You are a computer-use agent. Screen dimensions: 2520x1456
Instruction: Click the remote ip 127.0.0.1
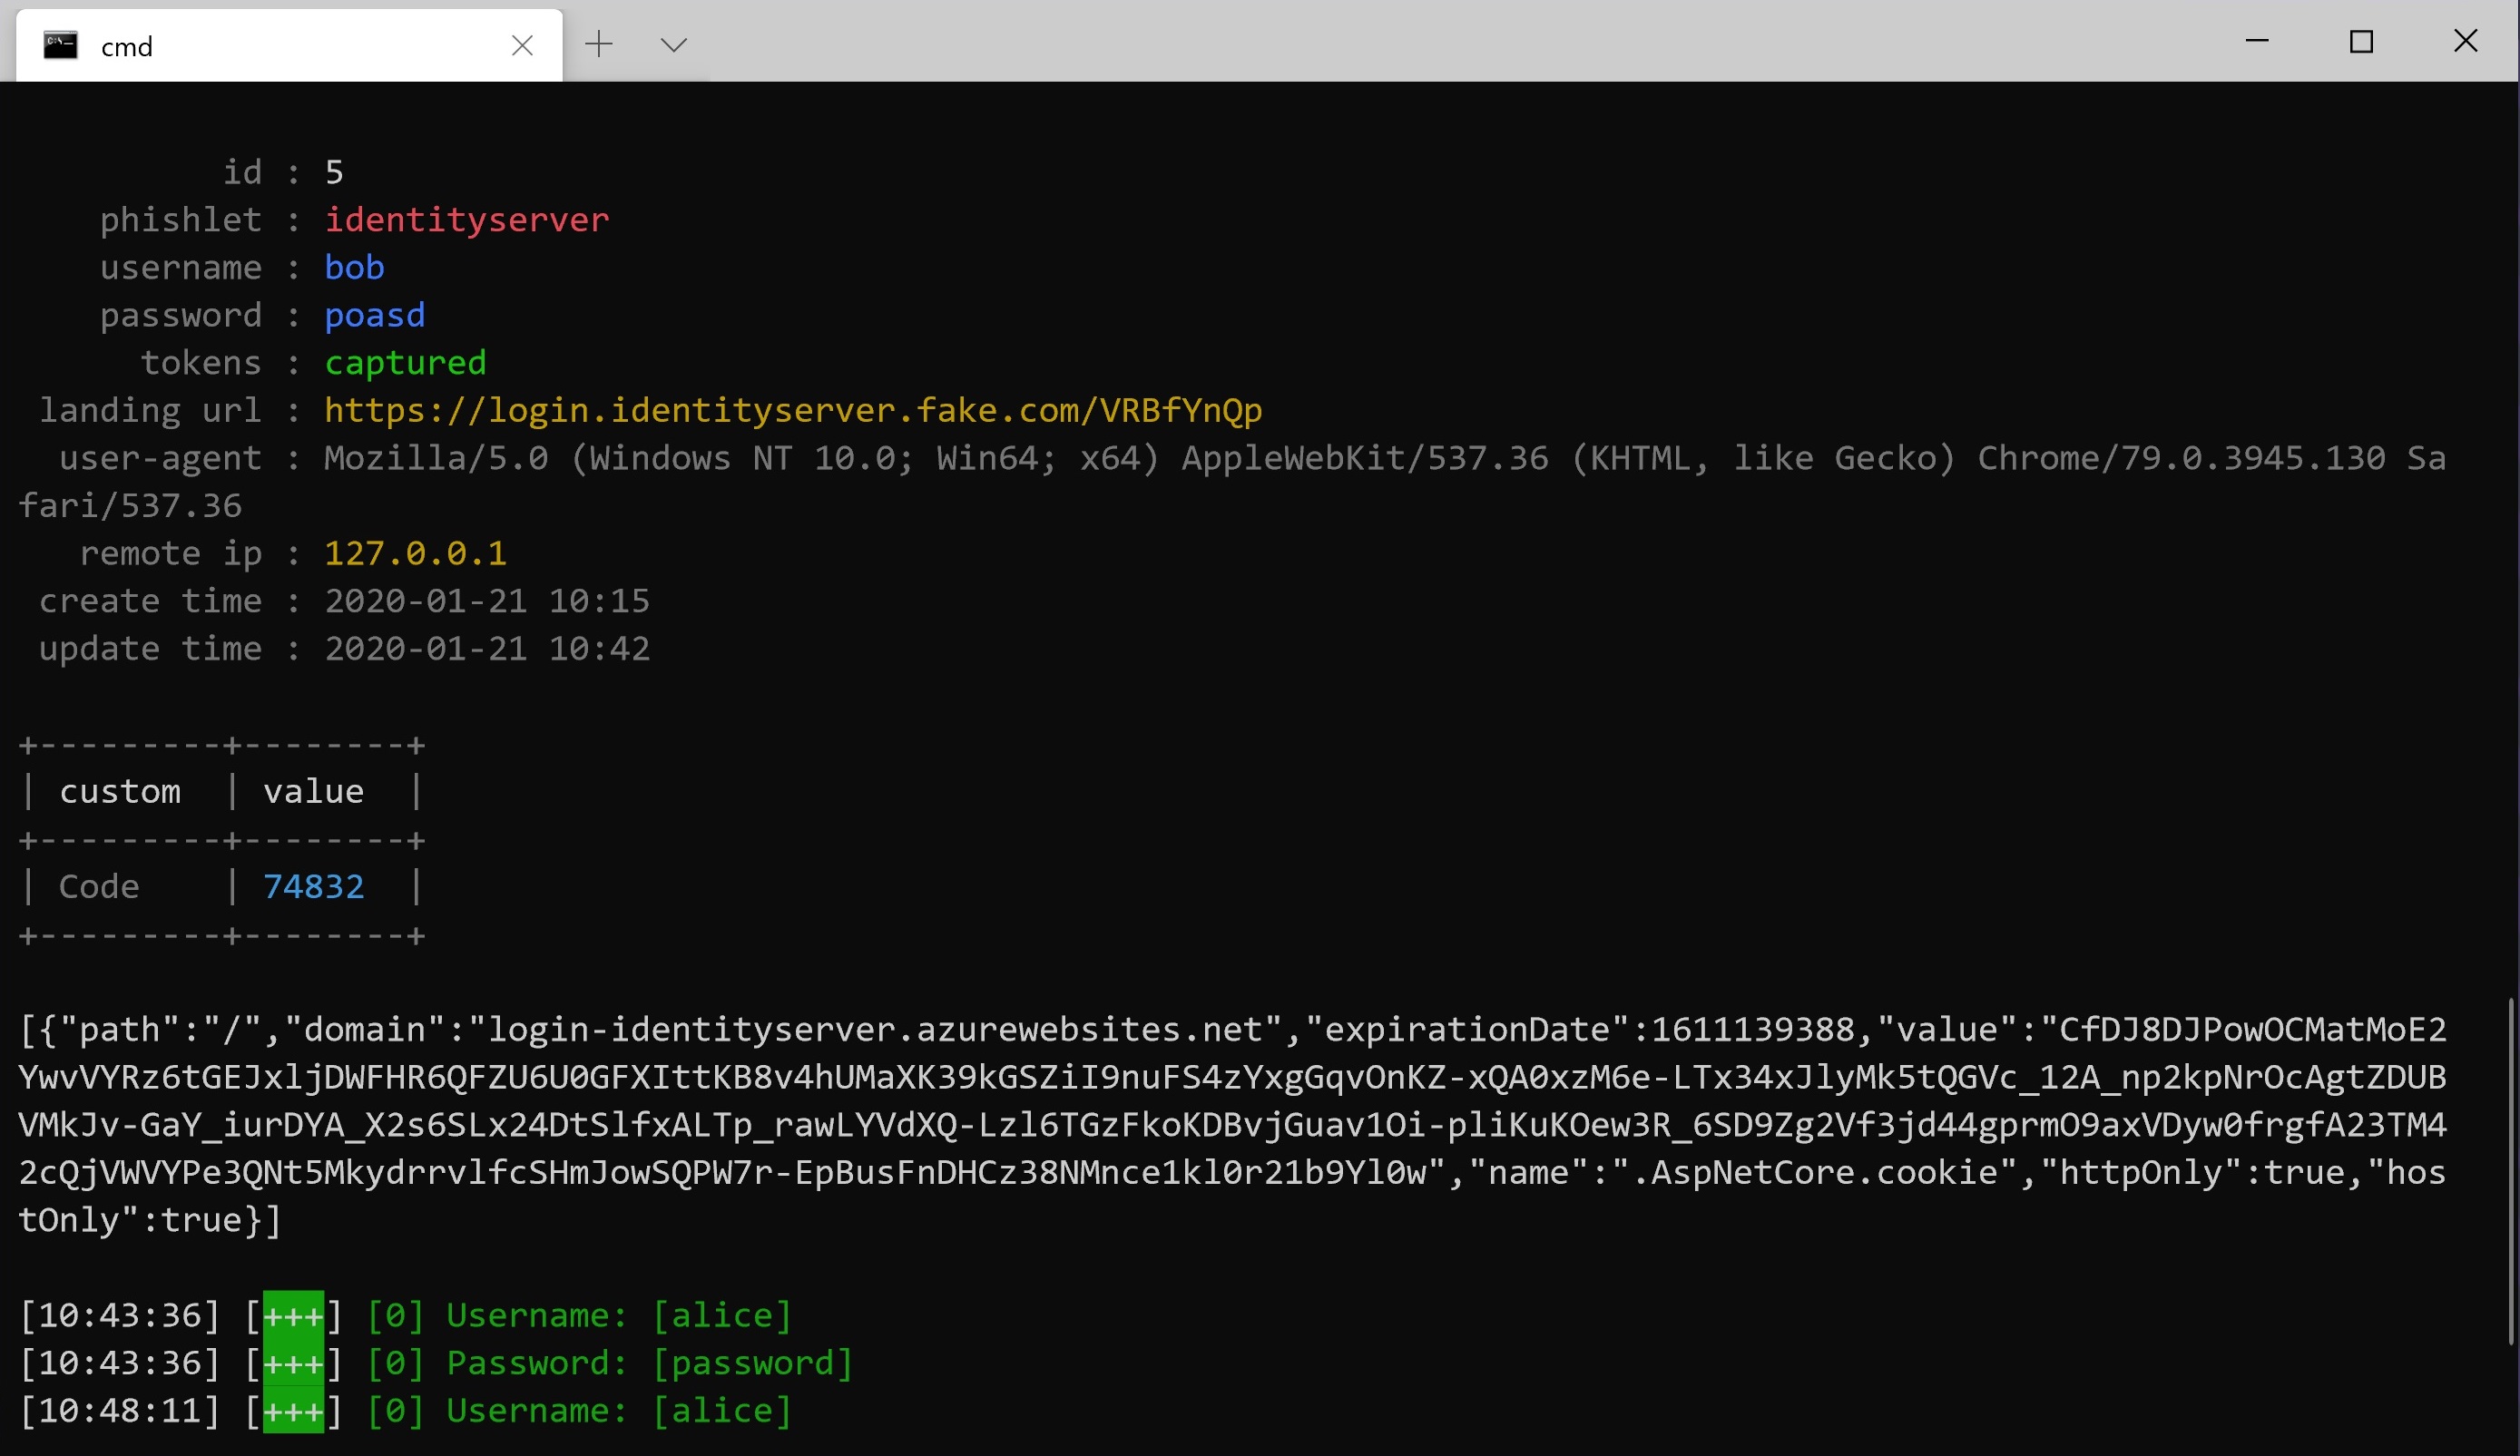(x=415, y=553)
